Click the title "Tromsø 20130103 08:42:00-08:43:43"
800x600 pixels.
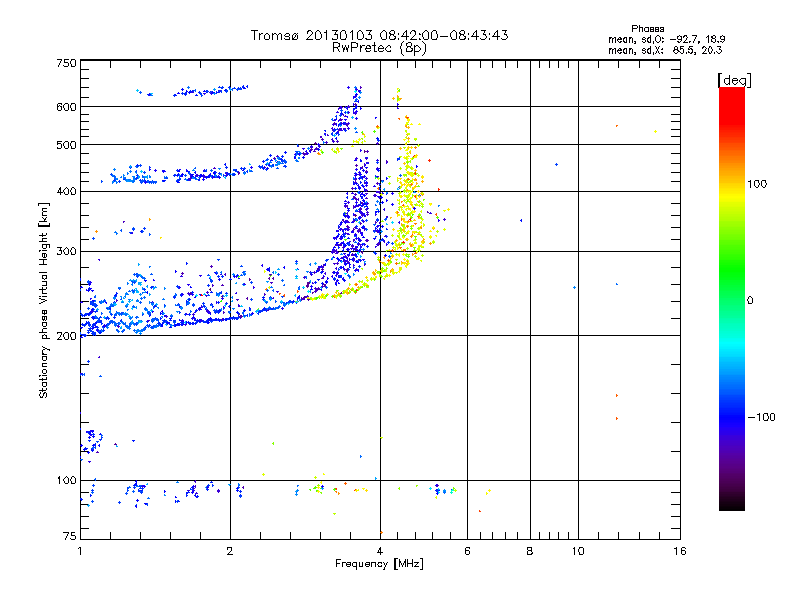(x=379, y=35)
